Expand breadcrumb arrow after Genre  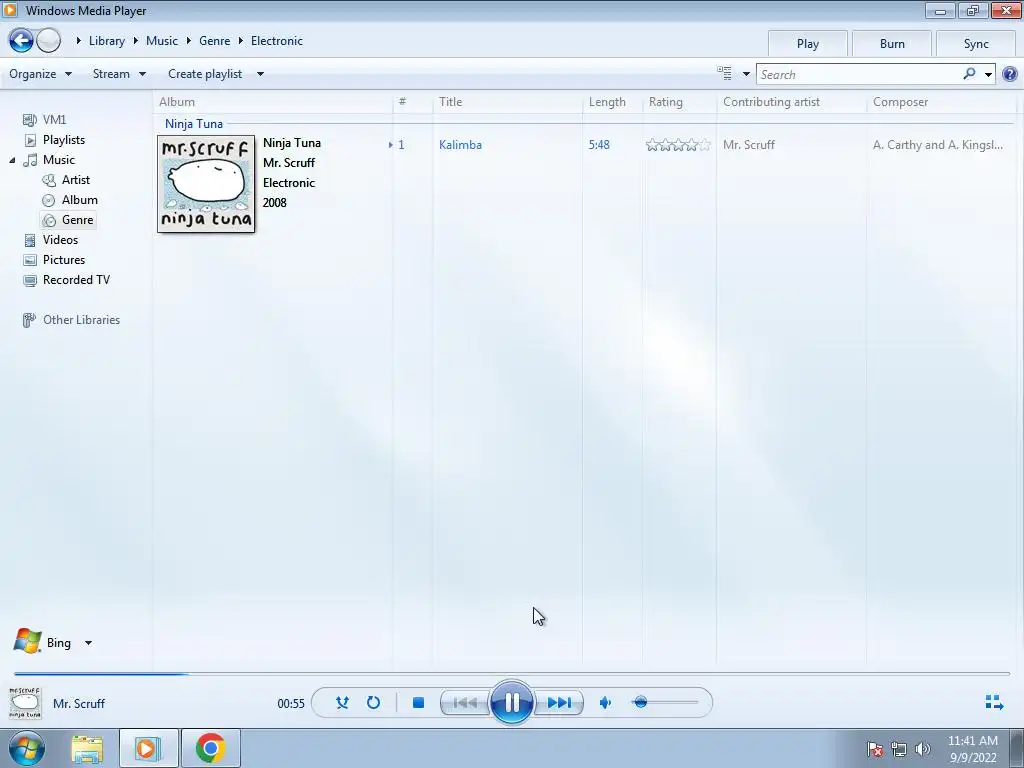pos(240,40)
